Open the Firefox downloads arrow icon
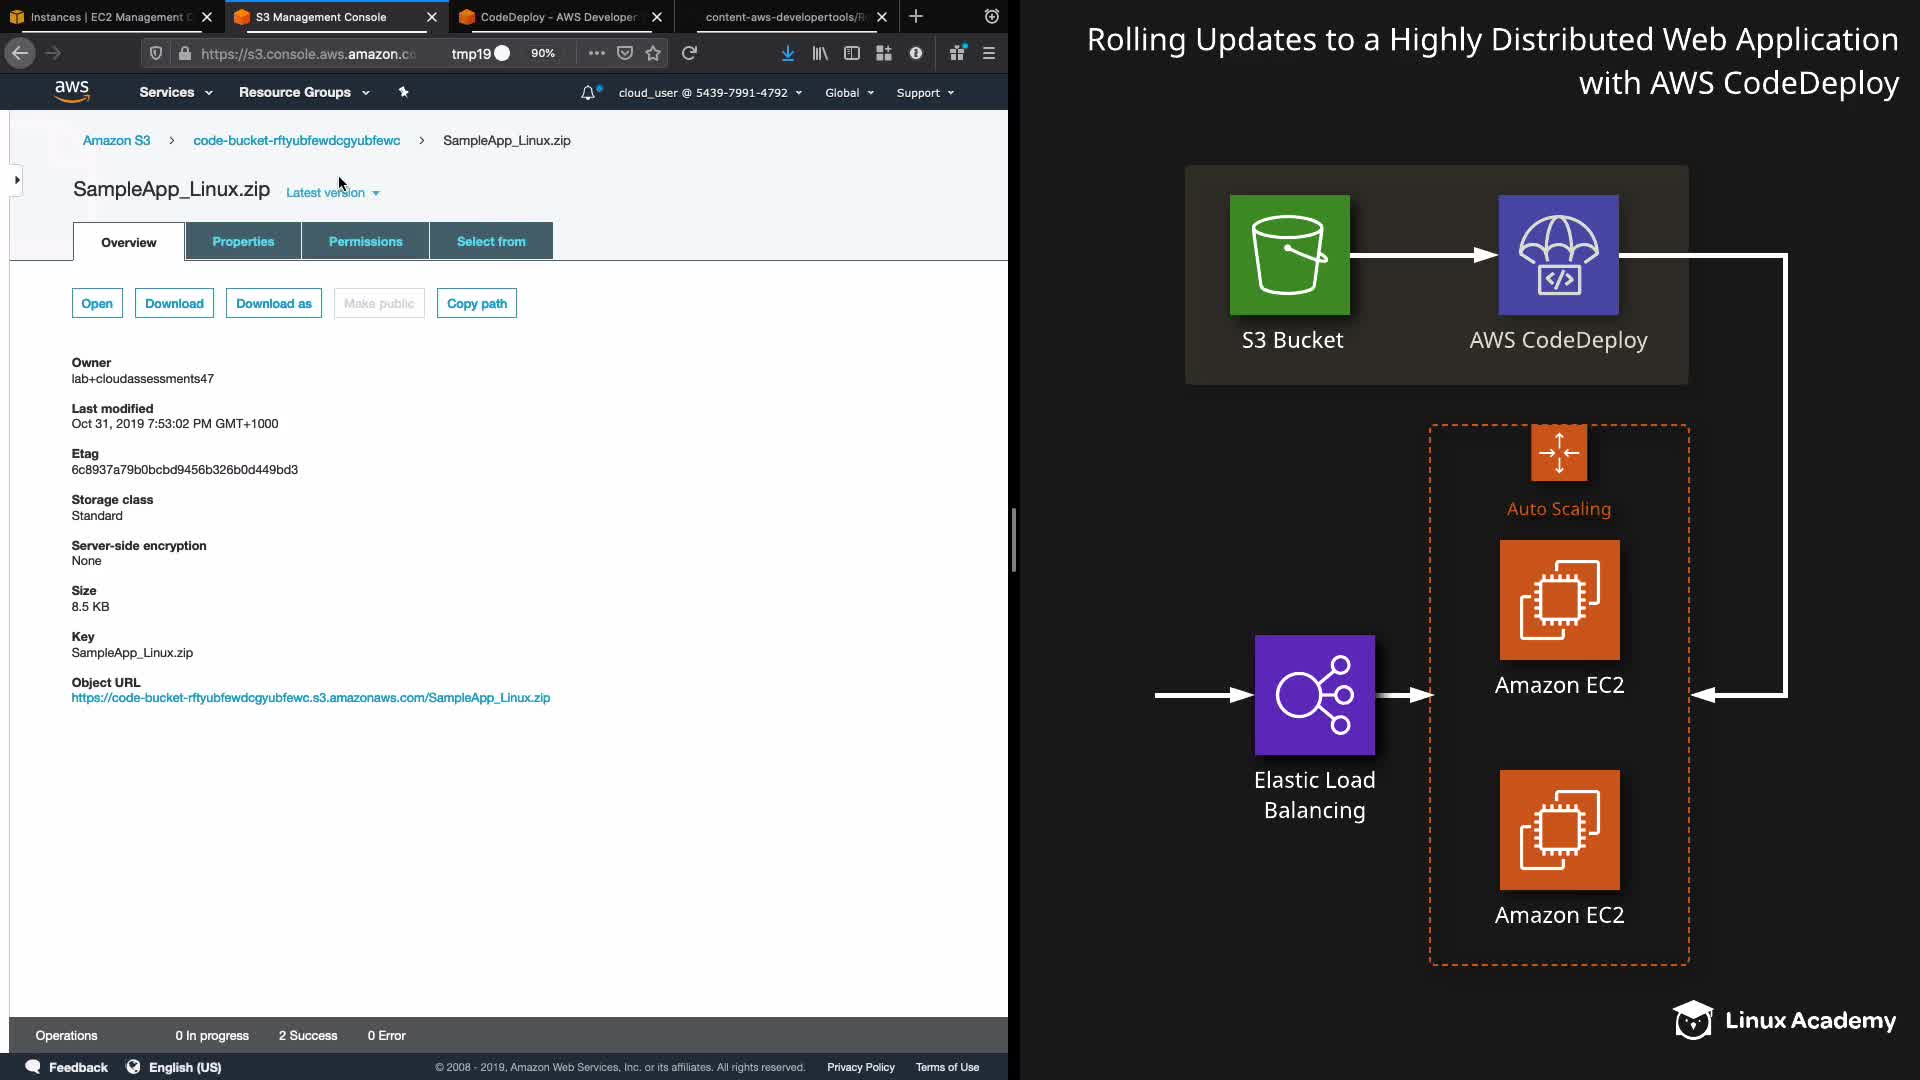The height and width of the screenshot is (1080, 1920). (x=788, y=53)
